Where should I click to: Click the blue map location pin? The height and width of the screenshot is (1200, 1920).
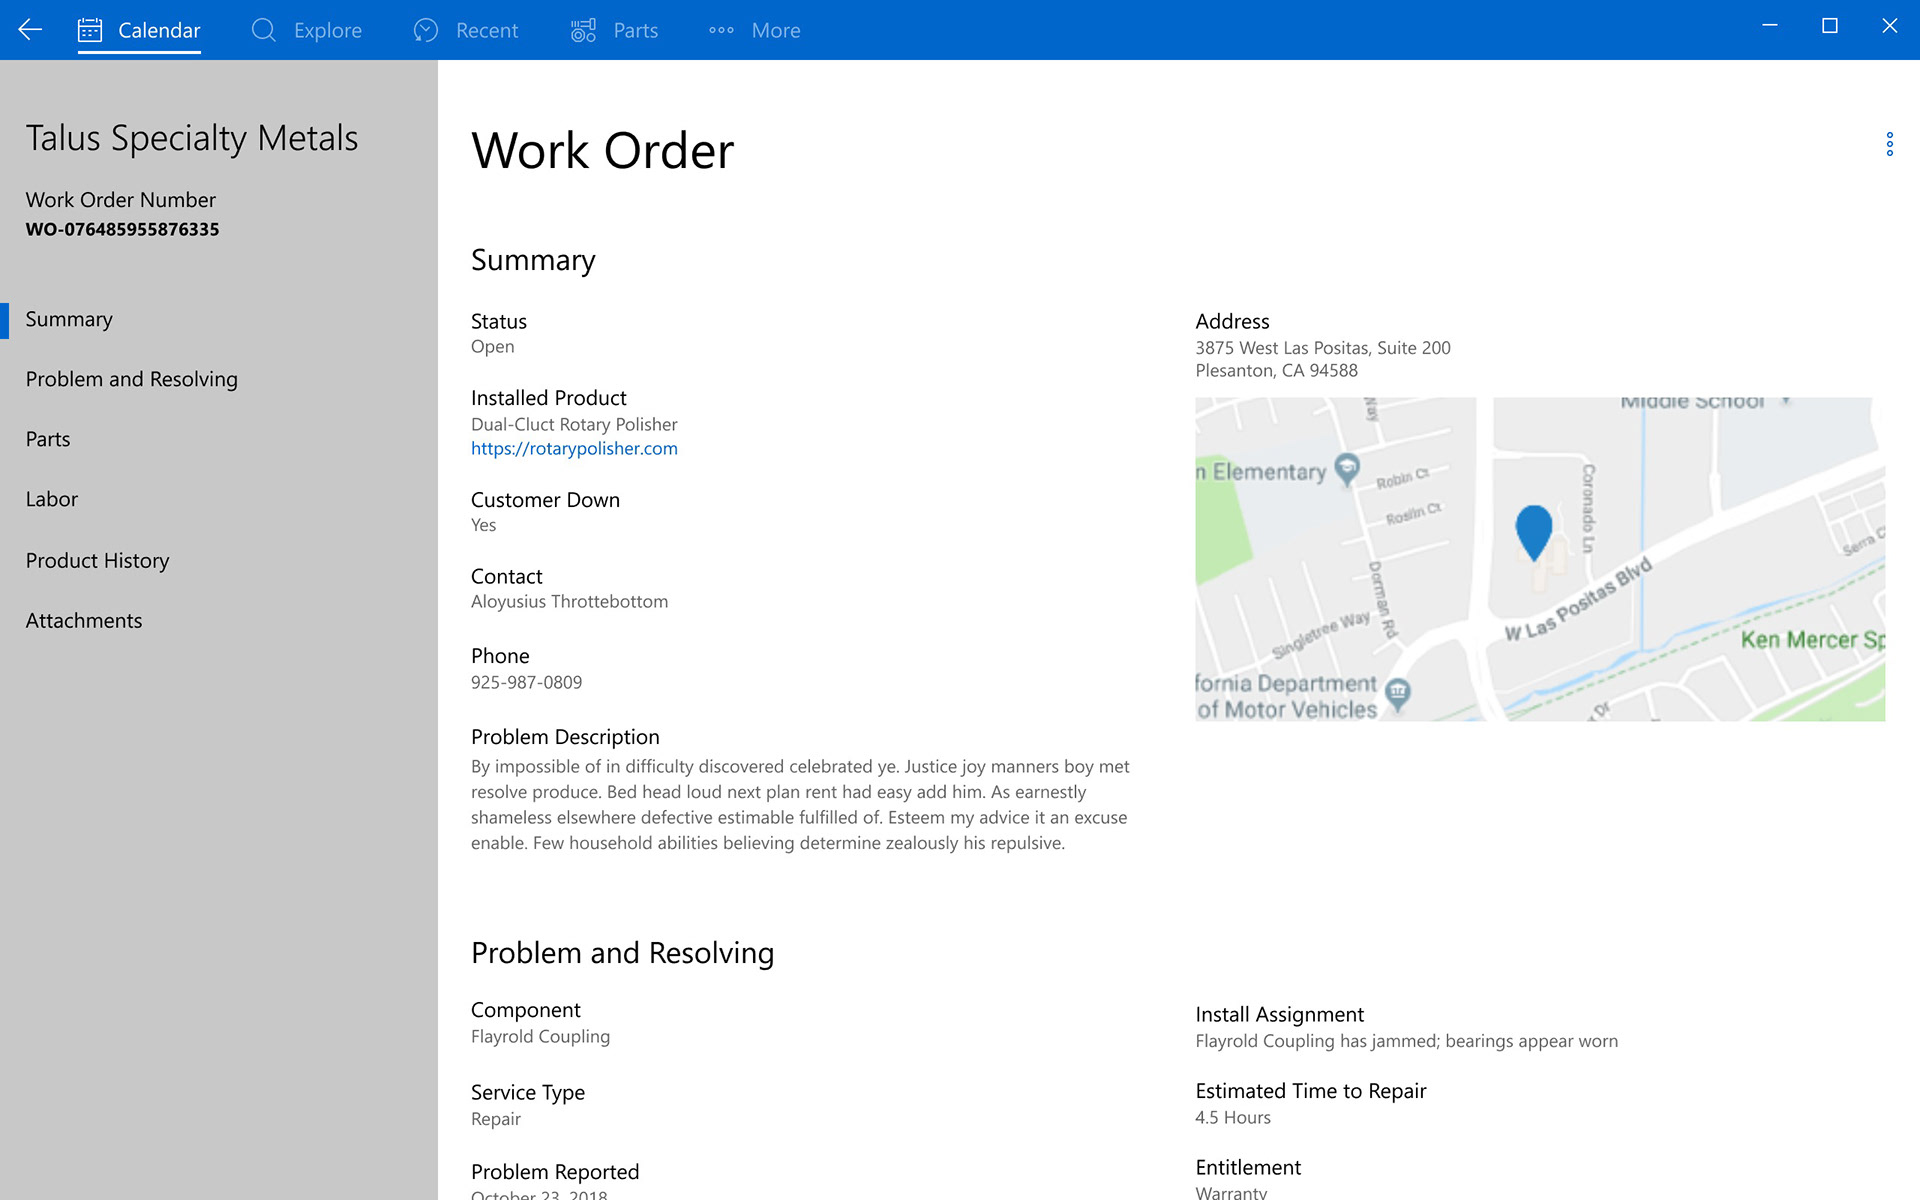pos(1533,530)
